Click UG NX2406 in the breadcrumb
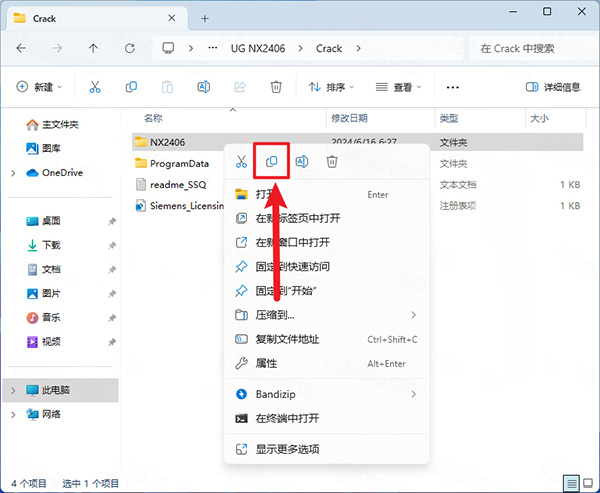The width and height of the screenshot is (600, 493). [258, 48]
